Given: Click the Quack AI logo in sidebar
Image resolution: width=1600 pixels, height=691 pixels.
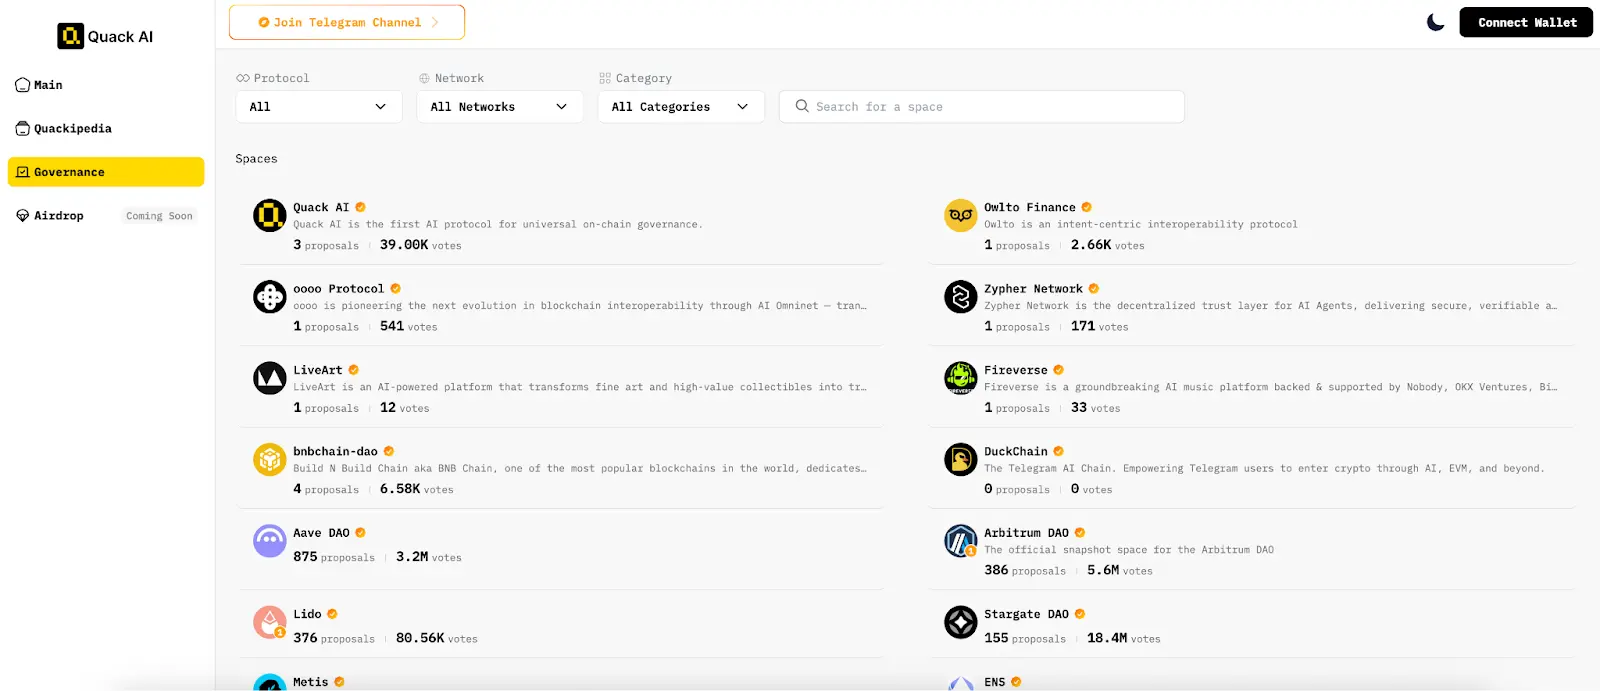Looking at the screenshot, I should 105,37.
